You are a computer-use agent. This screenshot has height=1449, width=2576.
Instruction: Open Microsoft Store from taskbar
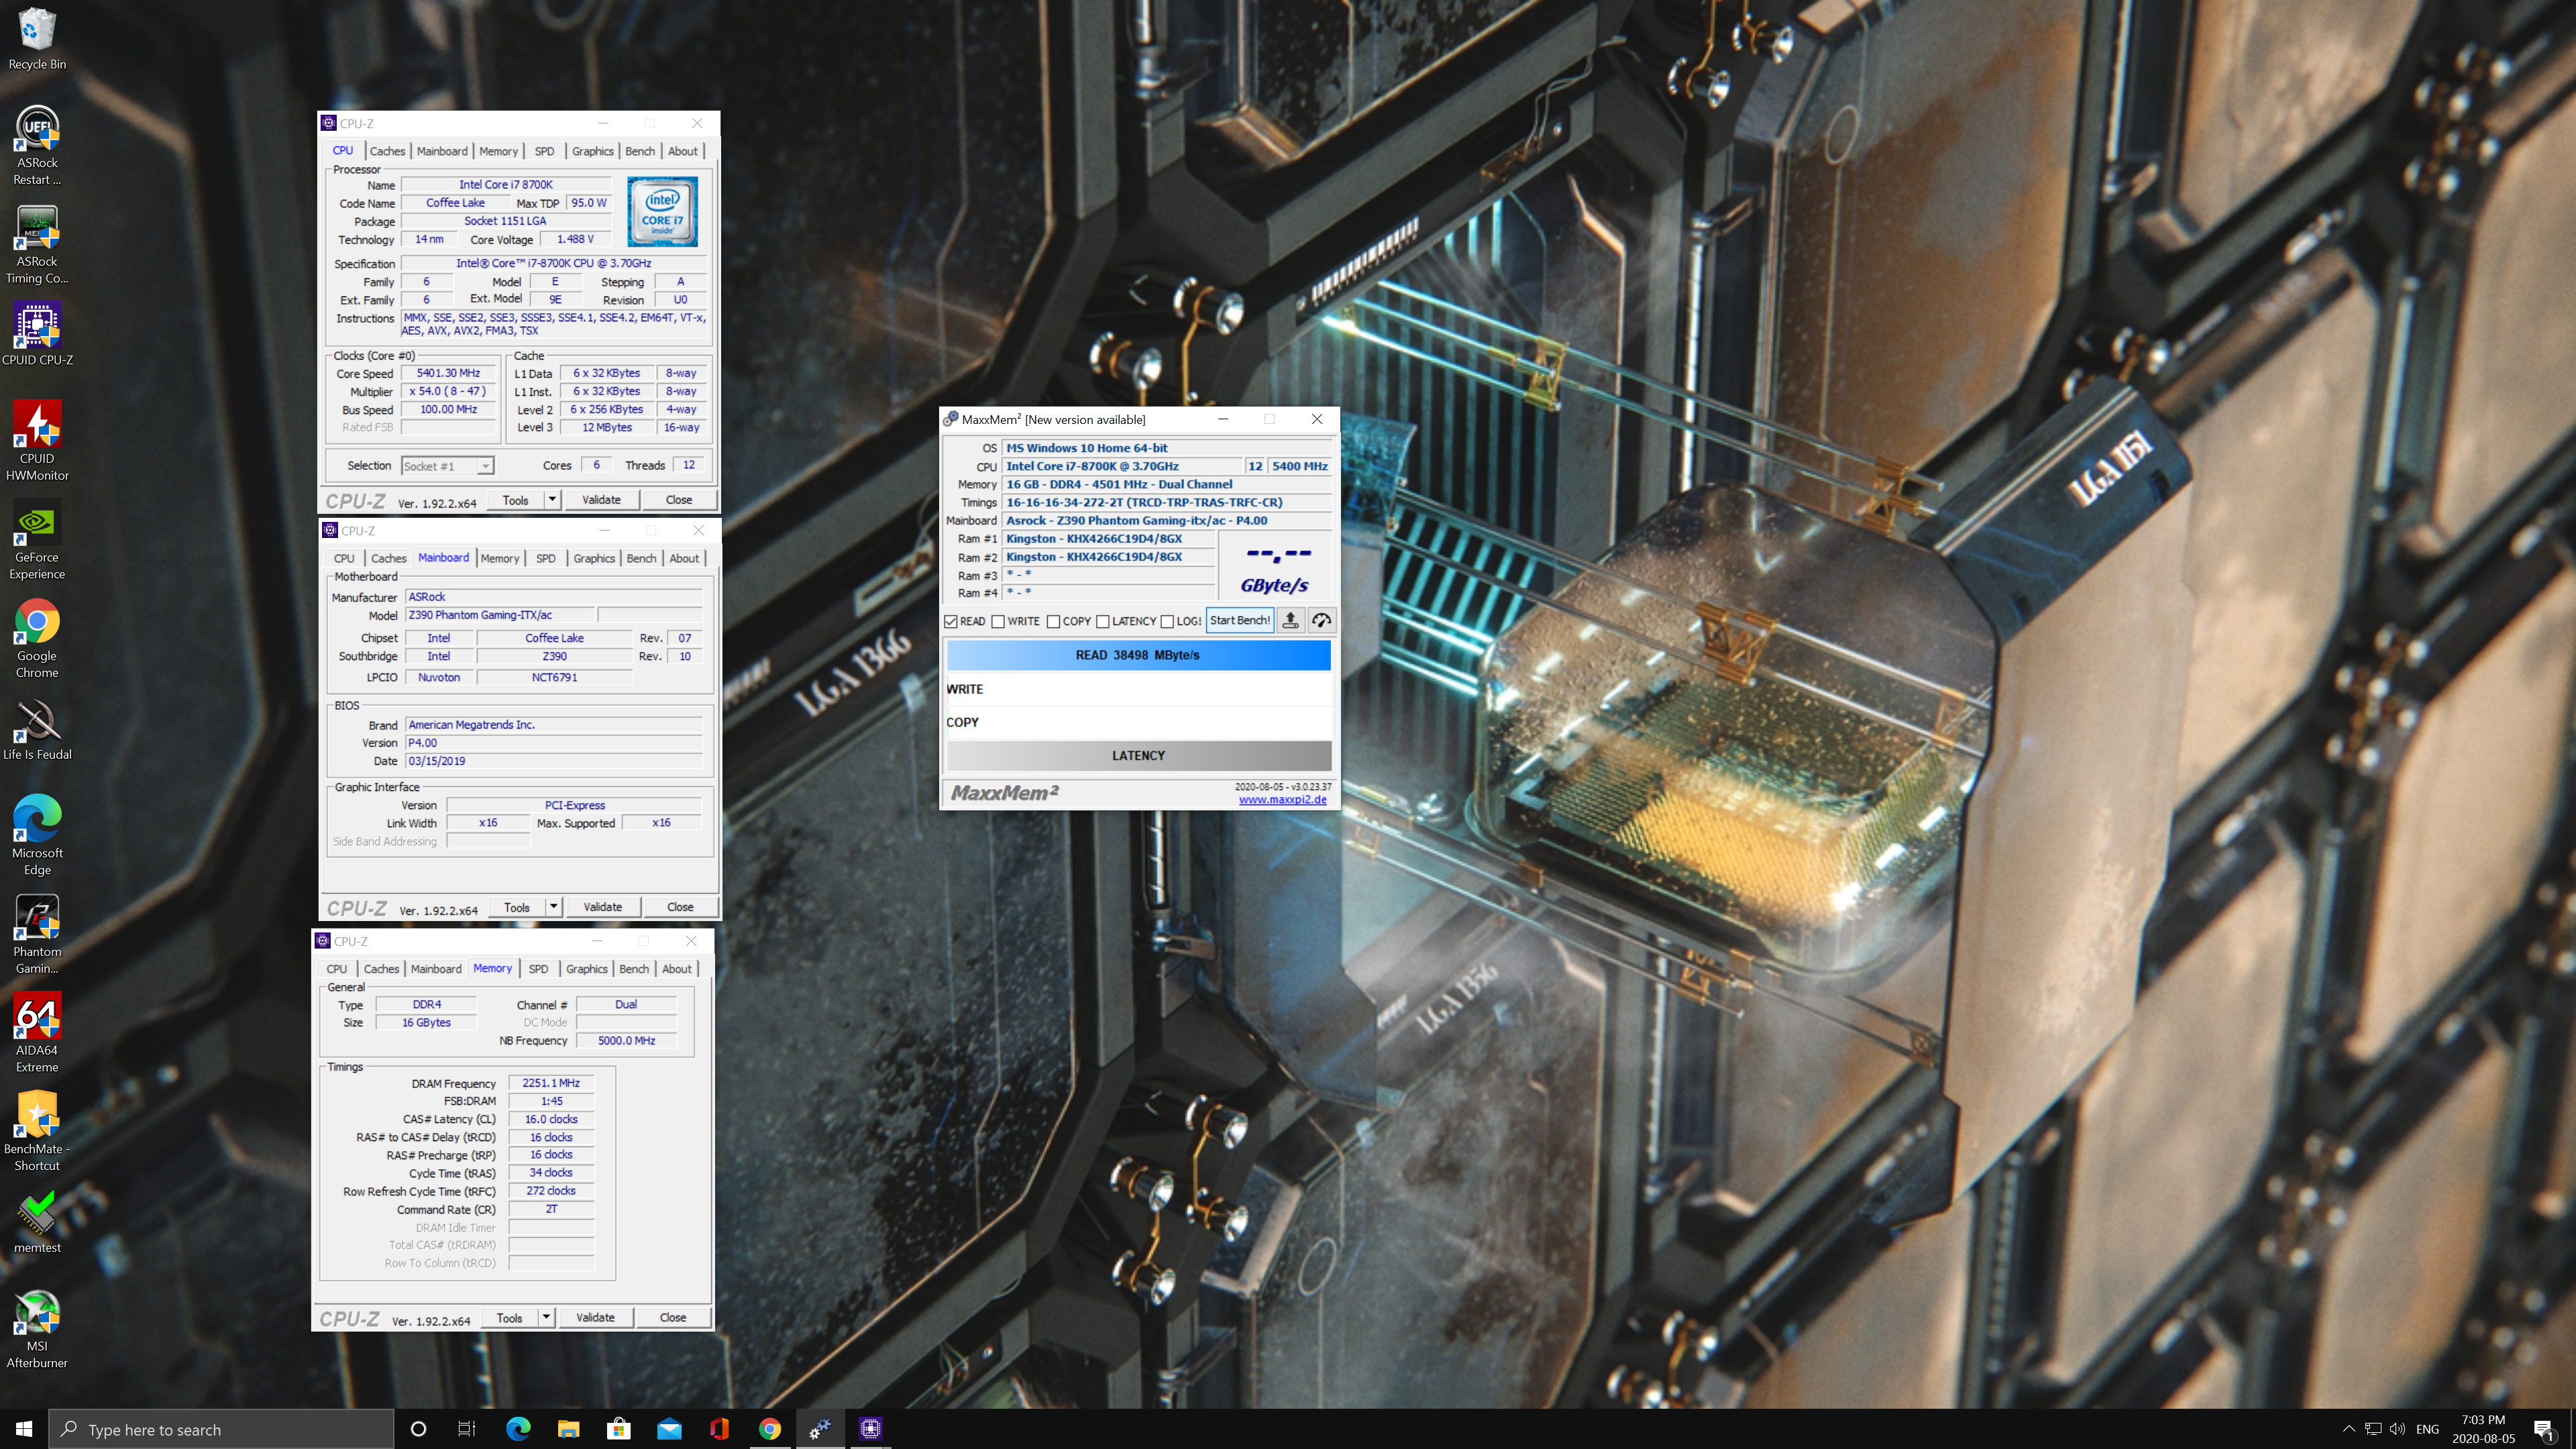tap(618, 1429)
